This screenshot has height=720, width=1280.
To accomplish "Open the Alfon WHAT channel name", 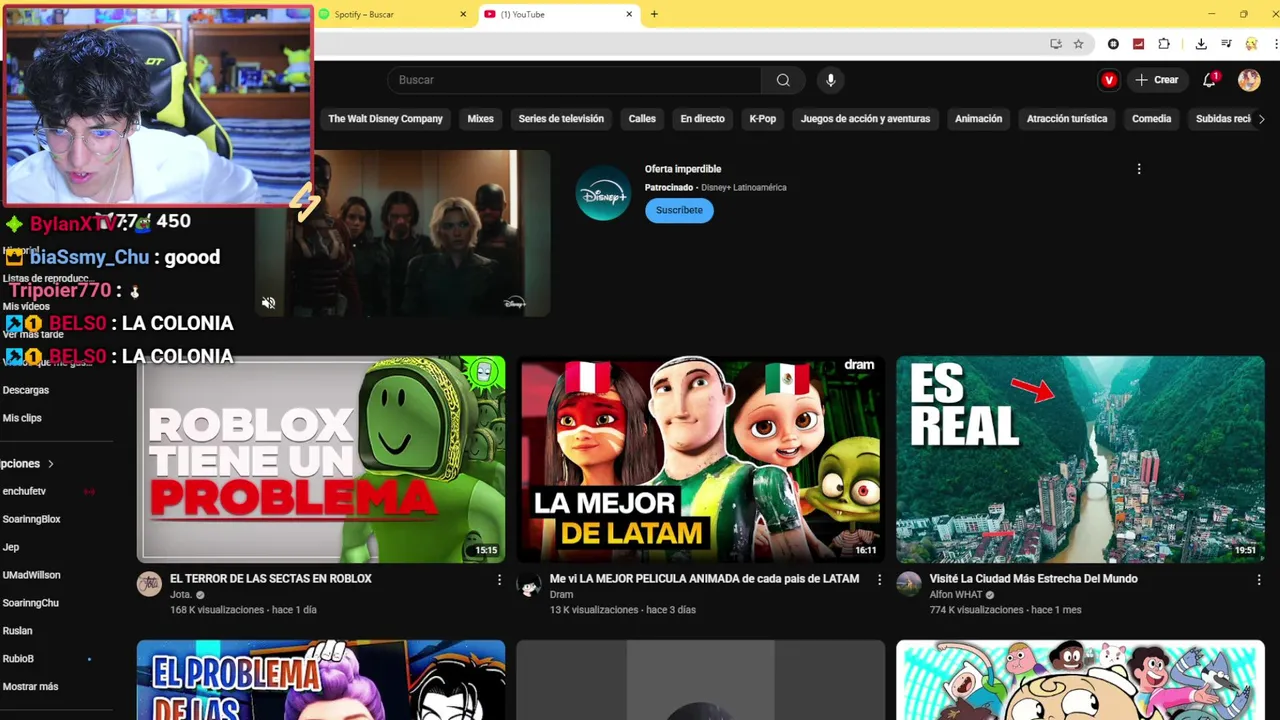I will 956,595.
